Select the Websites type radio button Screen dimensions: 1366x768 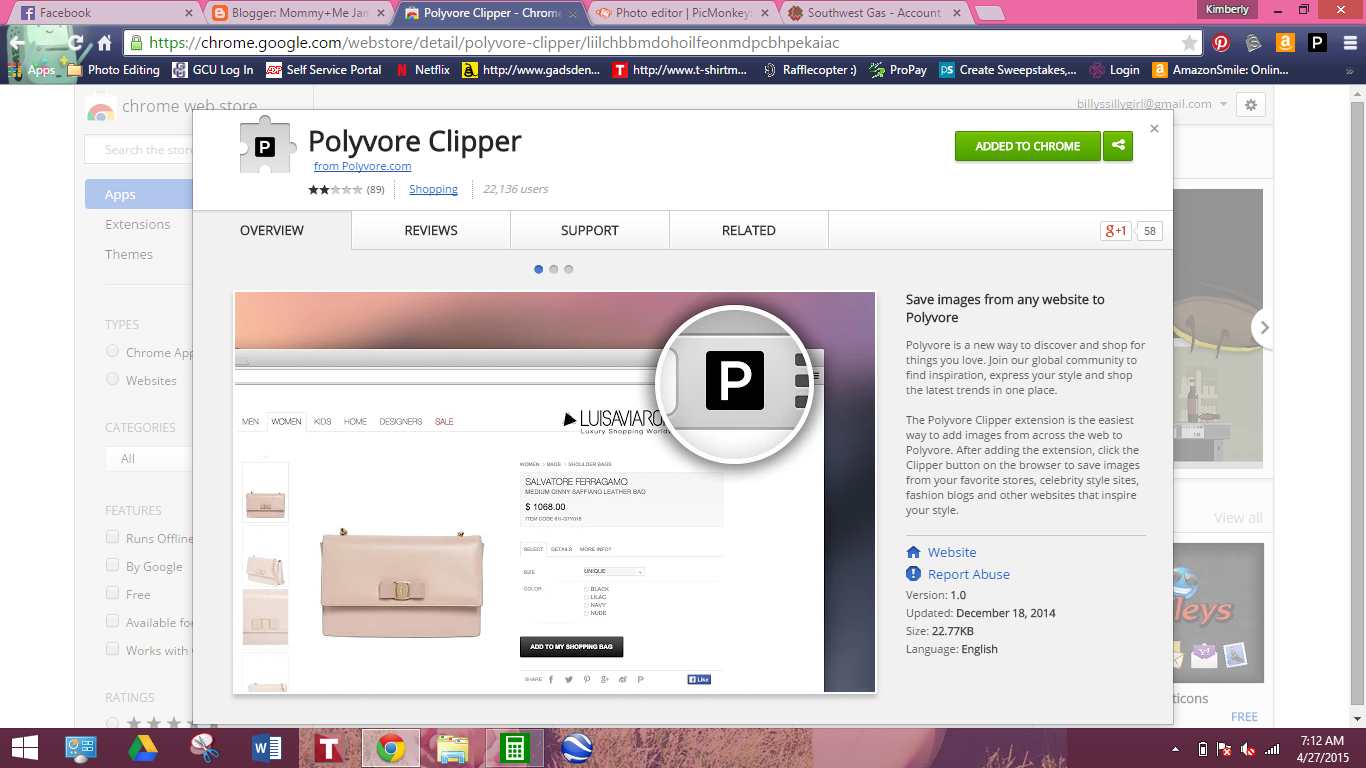coord(113,379)
